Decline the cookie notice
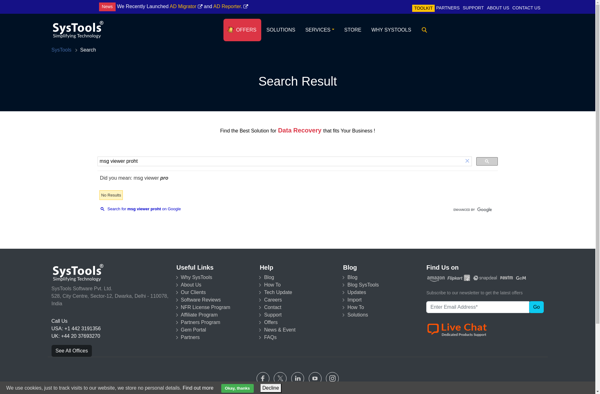 [x=271, y=388]
